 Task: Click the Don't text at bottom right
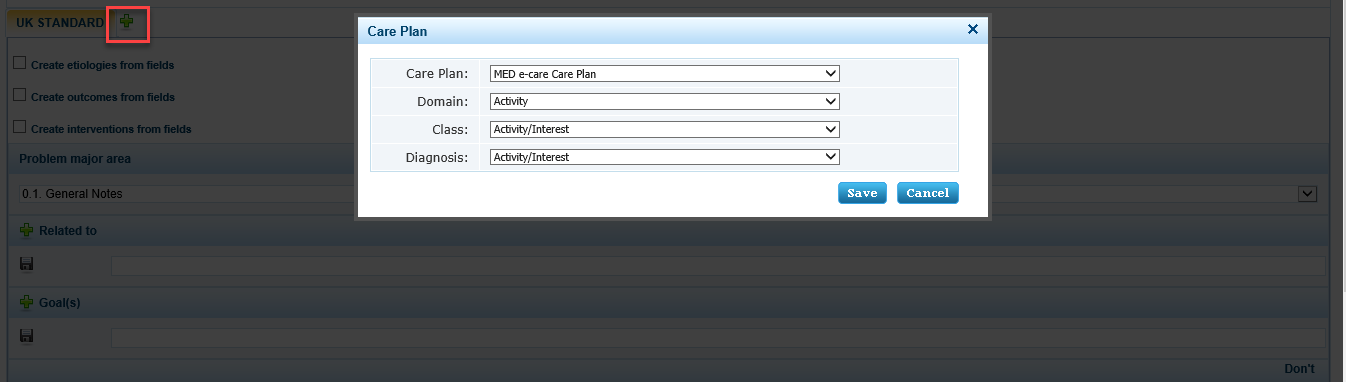click(x=1299, y=369)
